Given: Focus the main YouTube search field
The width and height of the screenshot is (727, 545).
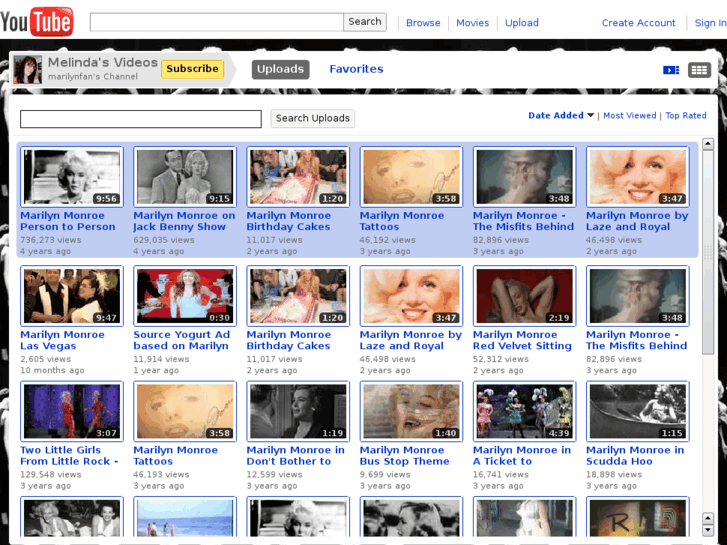Looking at the screenshot, I should 217,22.
